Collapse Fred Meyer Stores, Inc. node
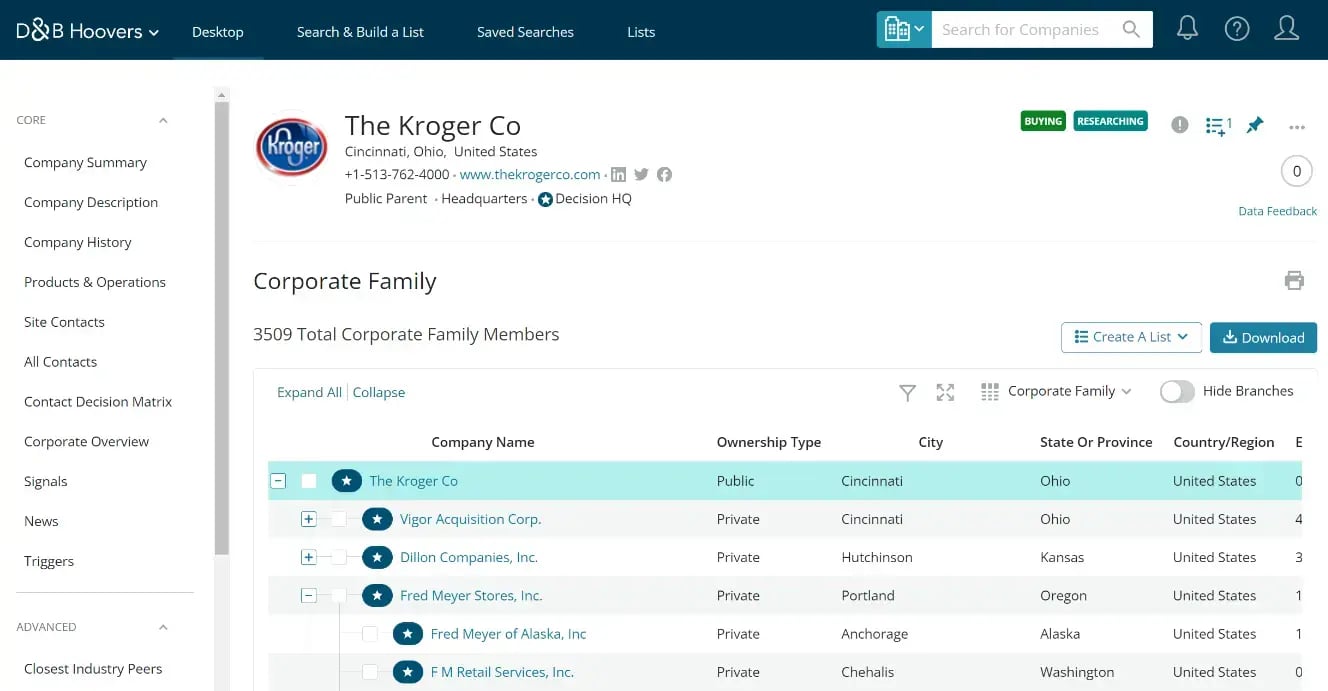This screenshot has height=691, width=1328. [308, 596]
